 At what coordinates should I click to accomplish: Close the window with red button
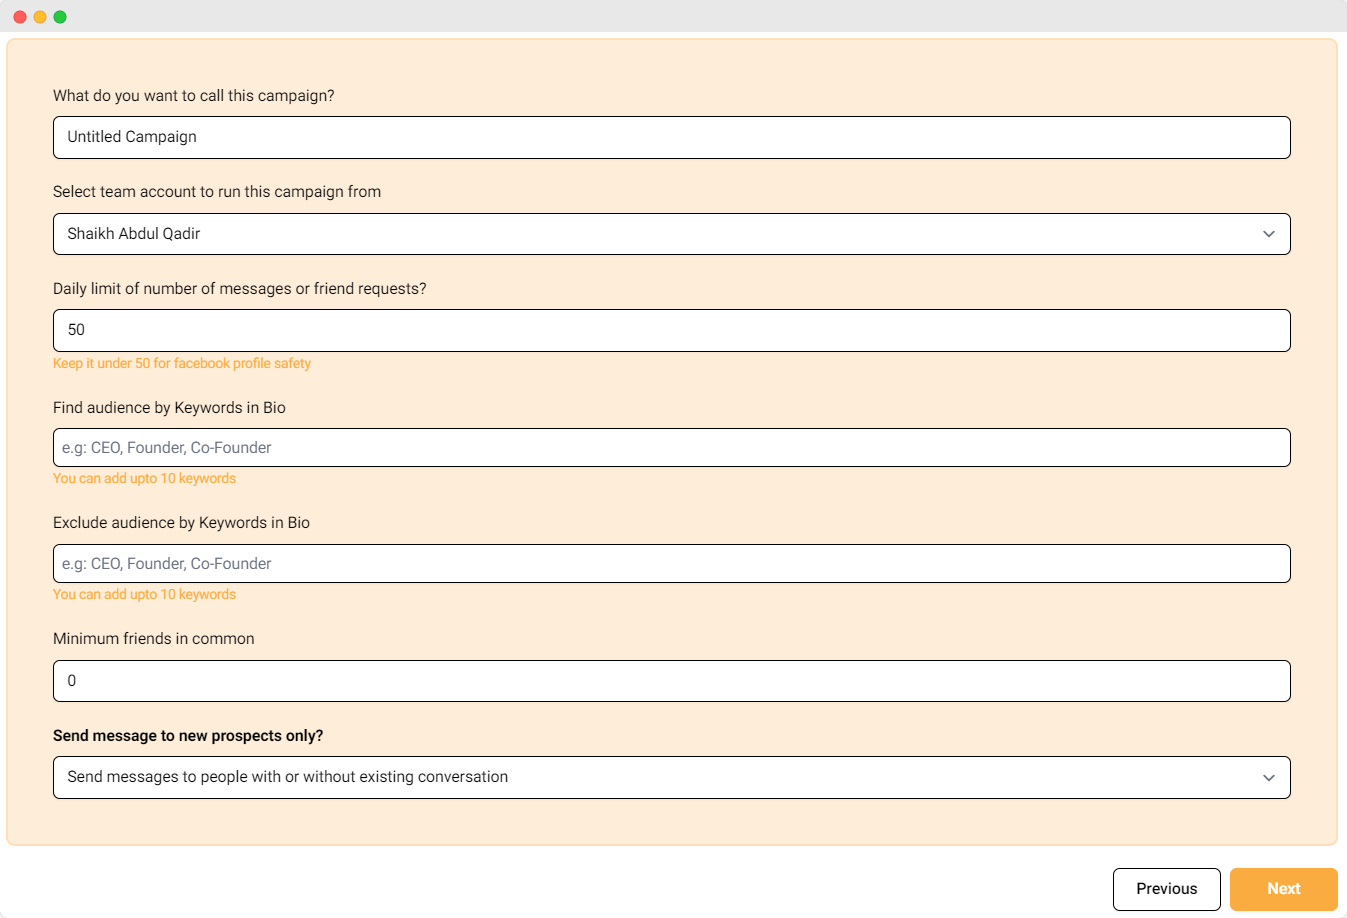tap(20, 17)
